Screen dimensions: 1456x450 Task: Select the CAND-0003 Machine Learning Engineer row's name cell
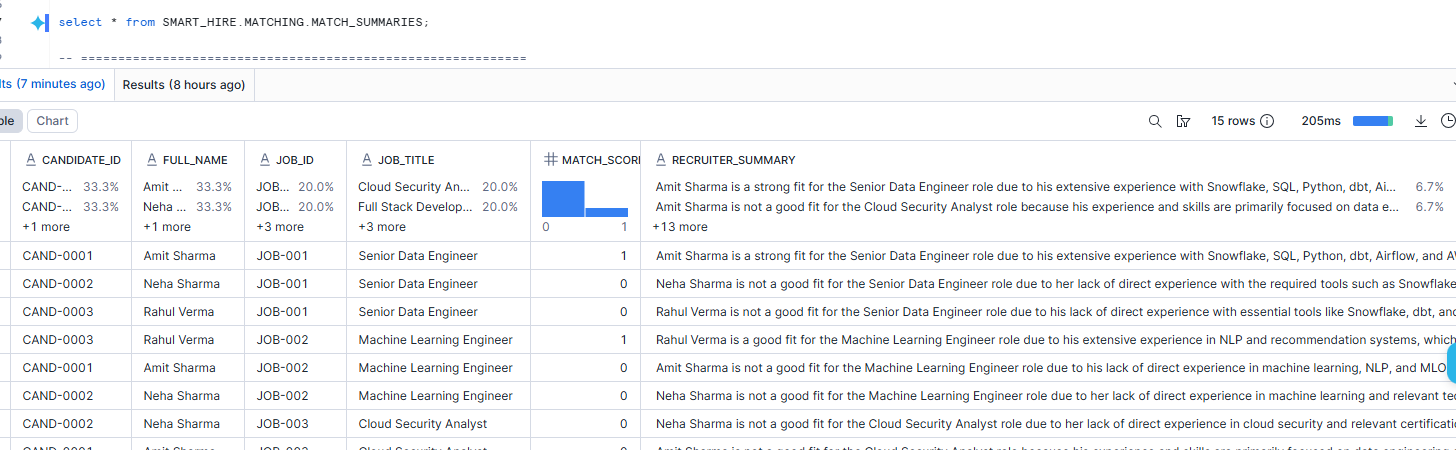(178, 340)
